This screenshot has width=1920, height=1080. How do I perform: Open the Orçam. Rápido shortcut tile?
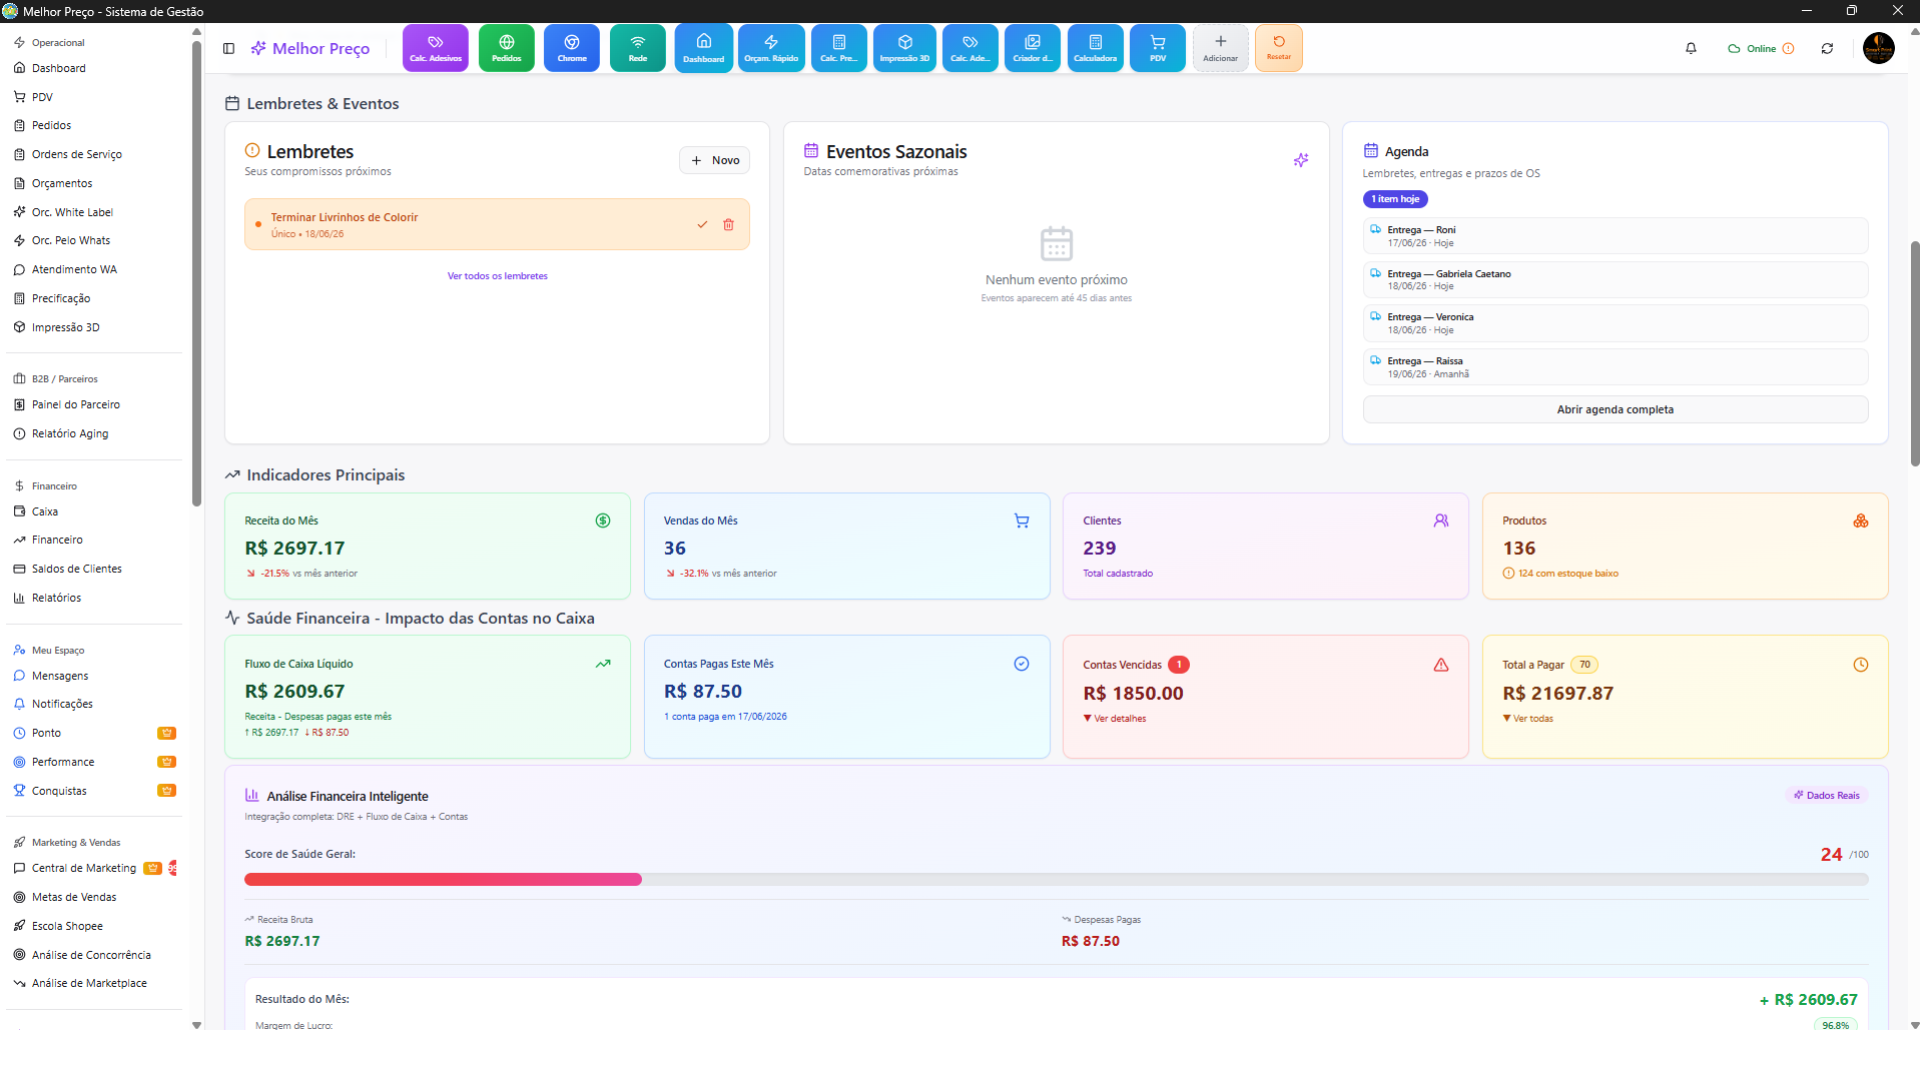pyautogui.click(x=771, y=48)
